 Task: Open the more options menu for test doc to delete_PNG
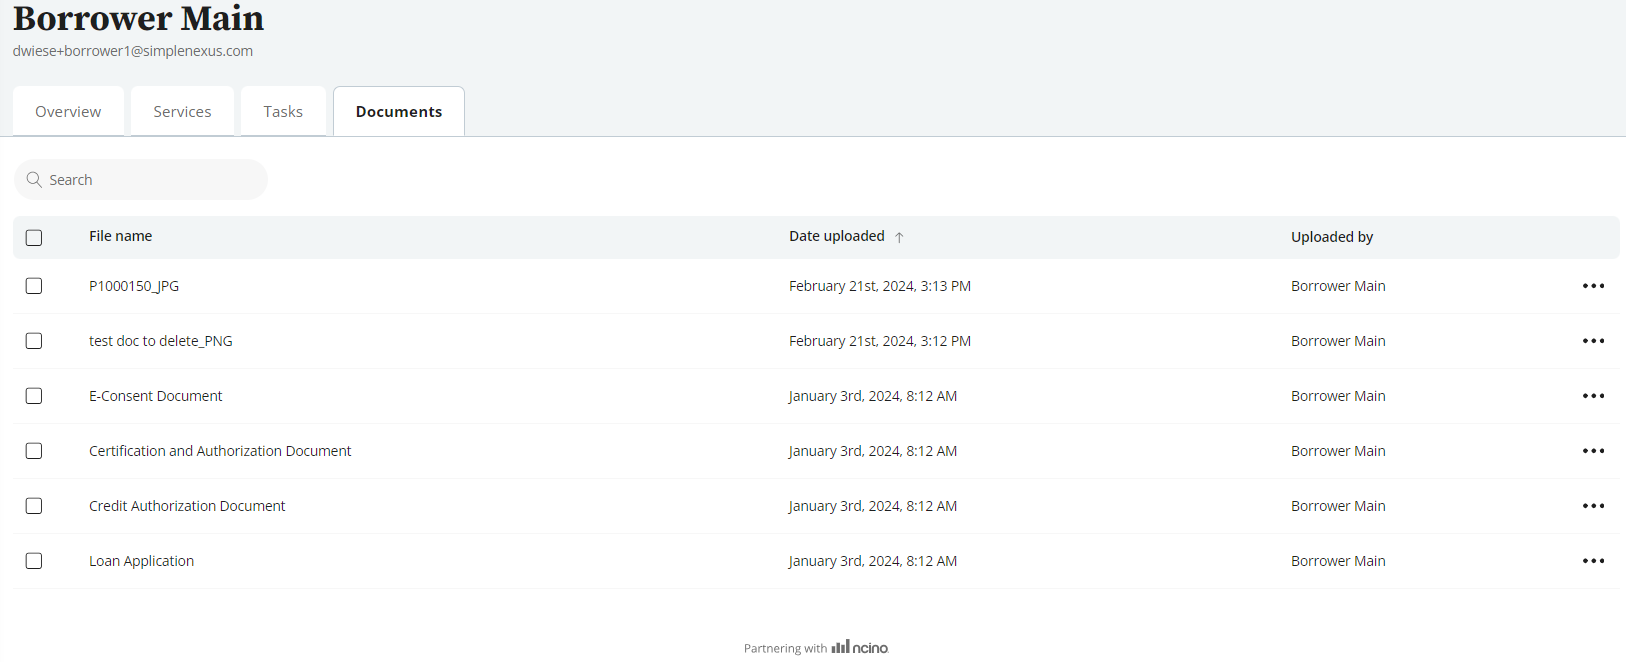[x=1593, y=341]
